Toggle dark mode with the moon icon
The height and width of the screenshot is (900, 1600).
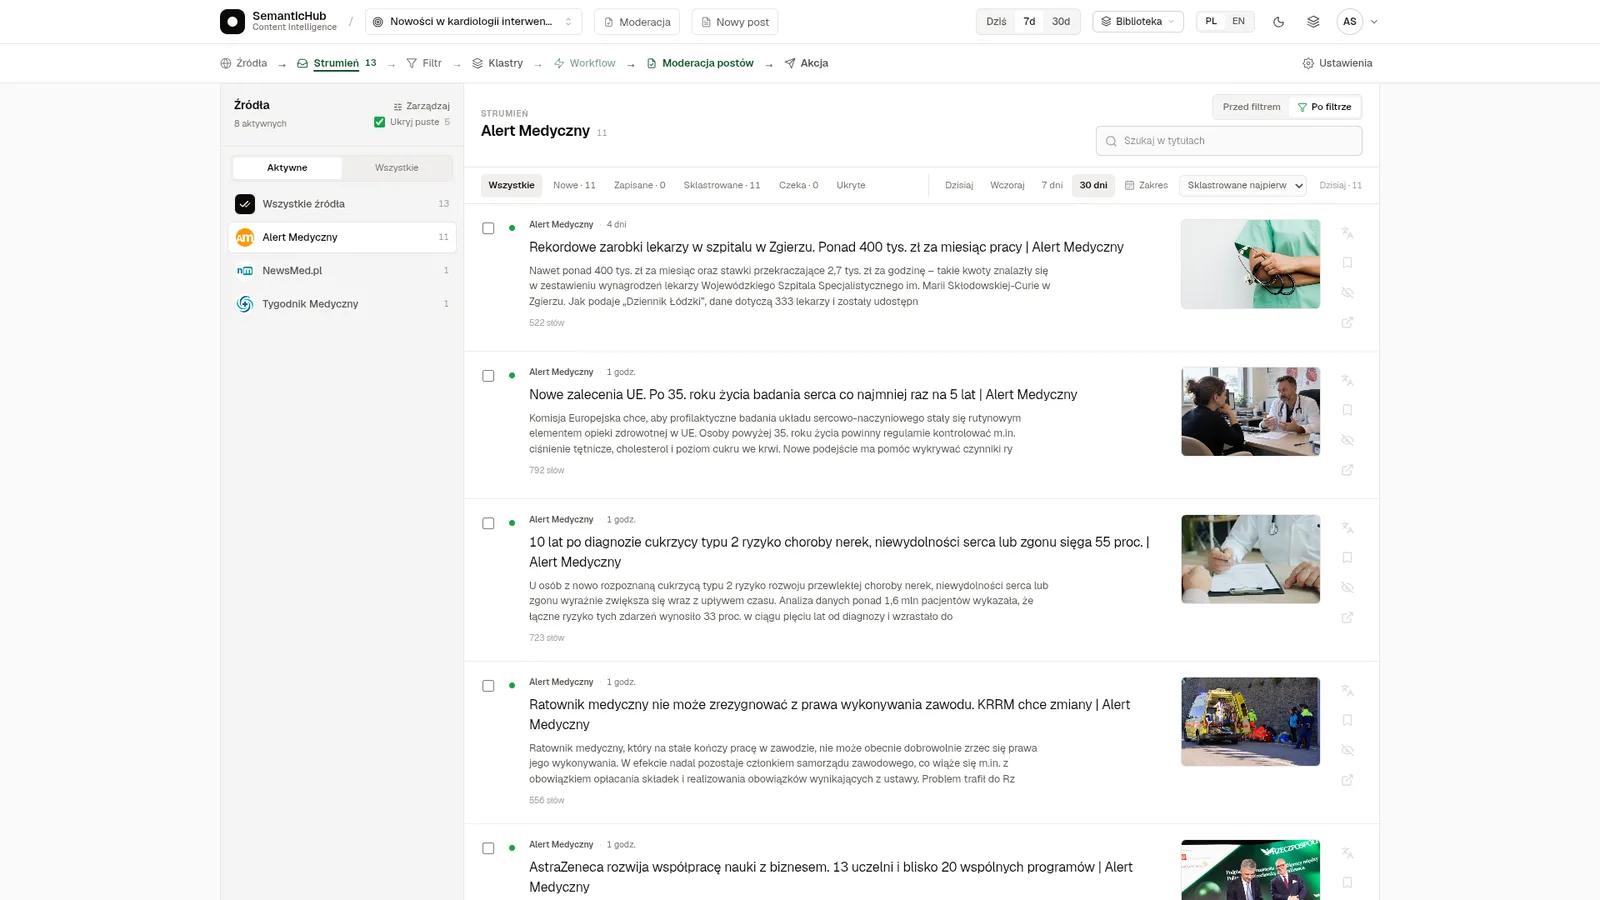point(1278,21)
